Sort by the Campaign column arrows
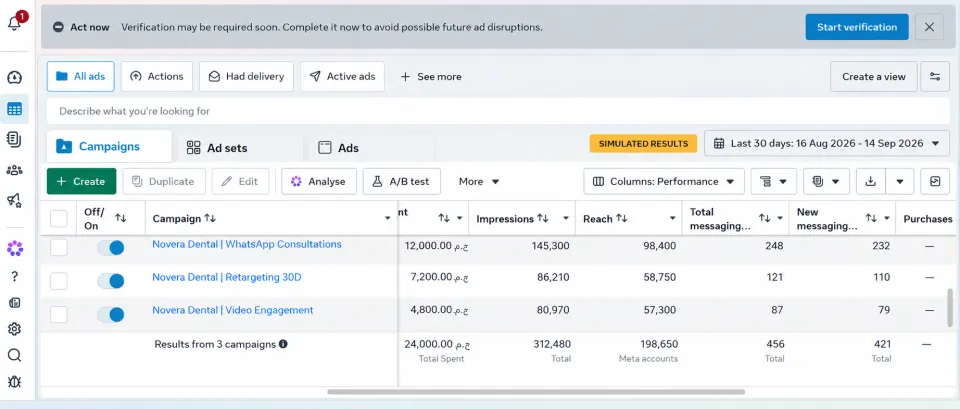Viewport: 960px width, 409px height. (x=210, y=219)
